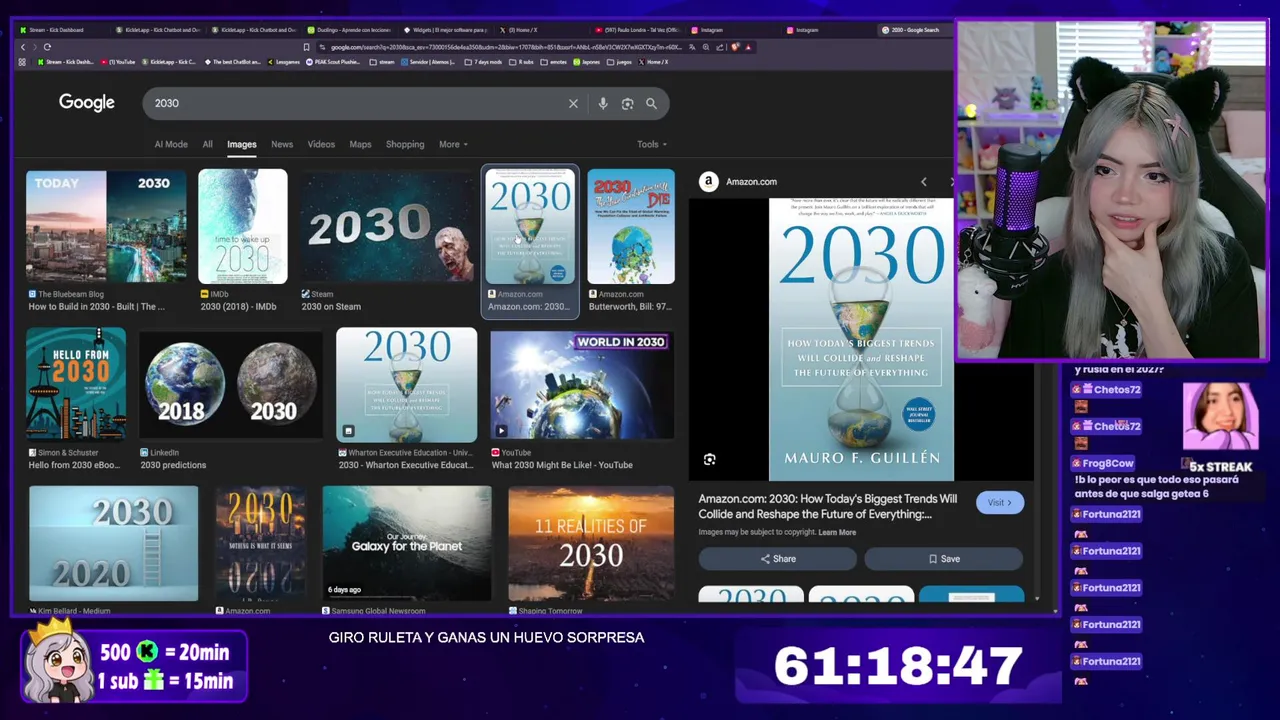Open the Shopping tab
The width and height of the screenshot is (1280, 720).
pyautogui.click(x=405, y=144)
